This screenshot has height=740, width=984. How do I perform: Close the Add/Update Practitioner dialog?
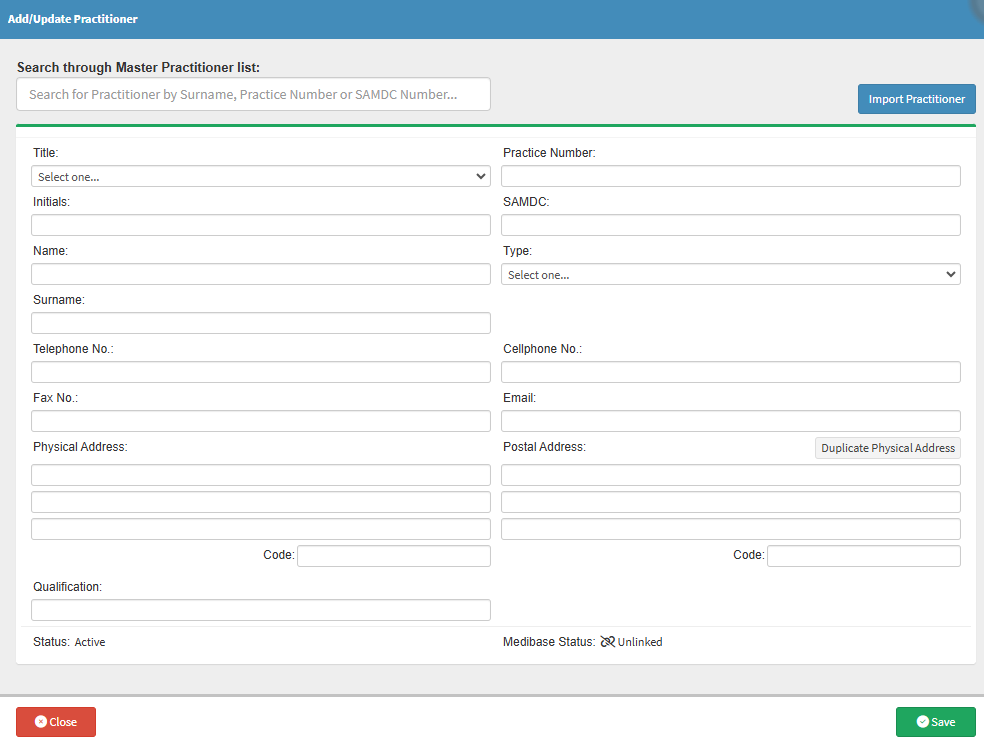(x=56, y=722)
